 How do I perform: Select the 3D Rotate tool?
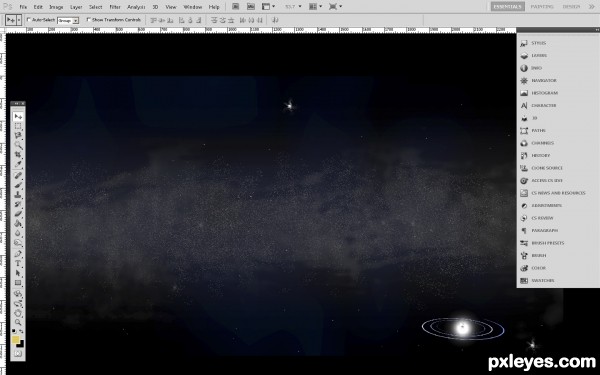point(18,294)
